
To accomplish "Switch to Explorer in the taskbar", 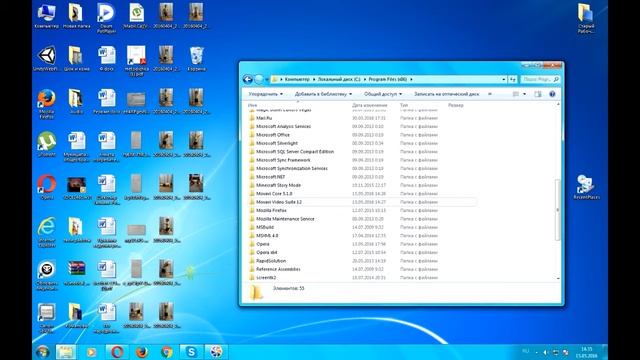I will click(x=66, y=351).
